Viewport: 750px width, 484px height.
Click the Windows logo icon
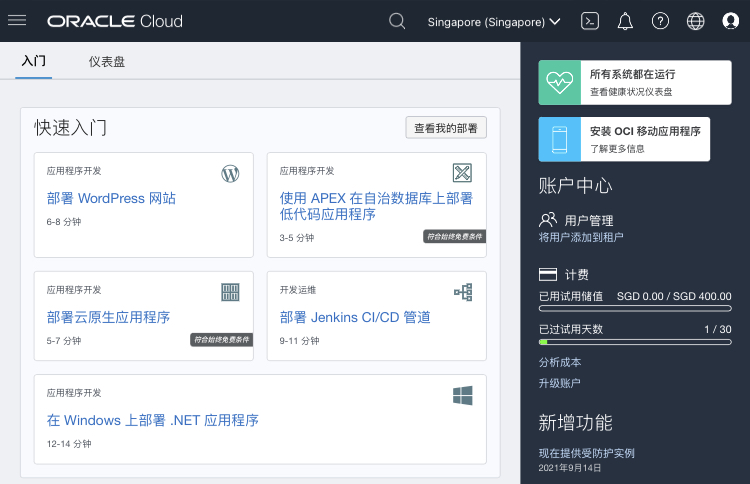pos(462,396)
